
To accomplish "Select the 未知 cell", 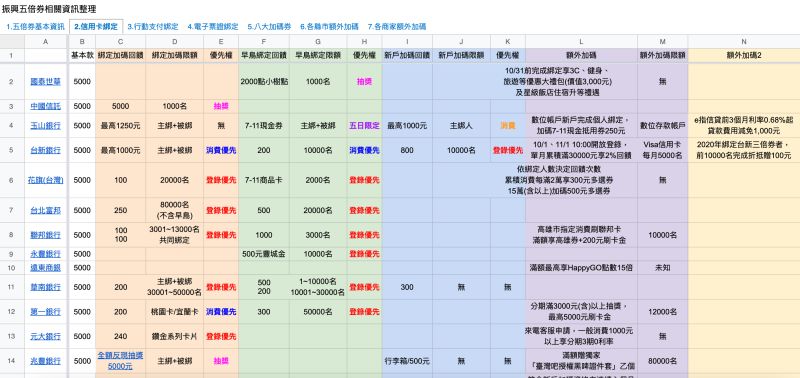I will pyautogui.click(x=662, y=268).
